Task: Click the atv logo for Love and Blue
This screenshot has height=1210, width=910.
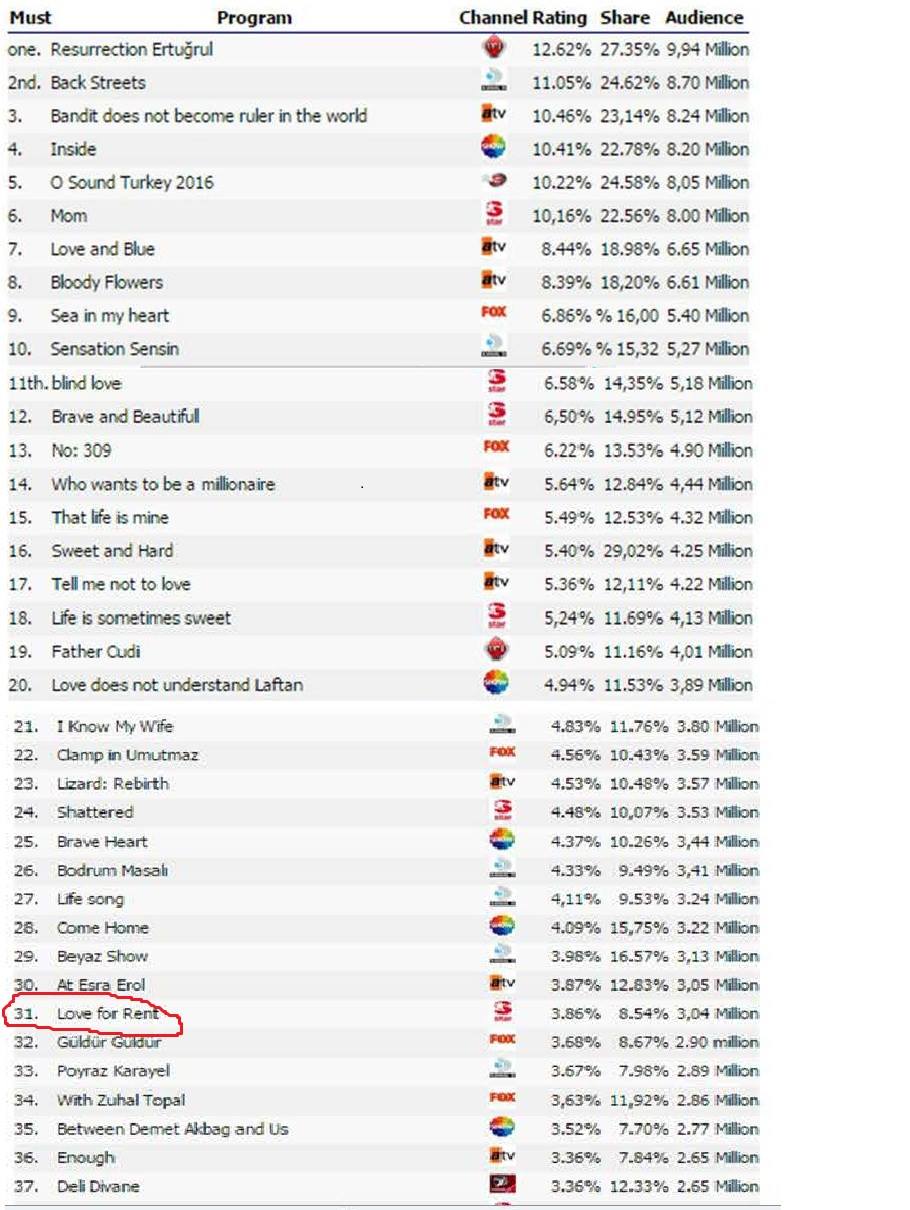Action: (x=494, y=247)
